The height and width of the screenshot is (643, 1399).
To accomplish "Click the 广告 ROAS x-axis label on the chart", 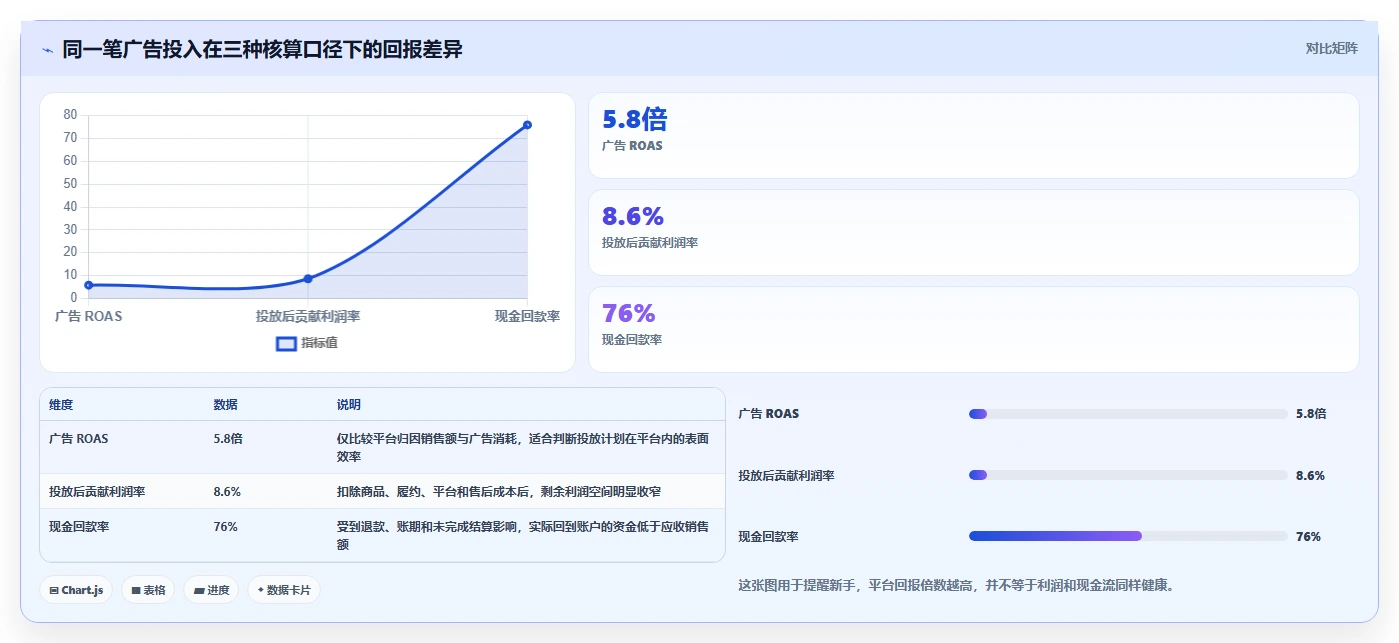I will click(89, 316).
